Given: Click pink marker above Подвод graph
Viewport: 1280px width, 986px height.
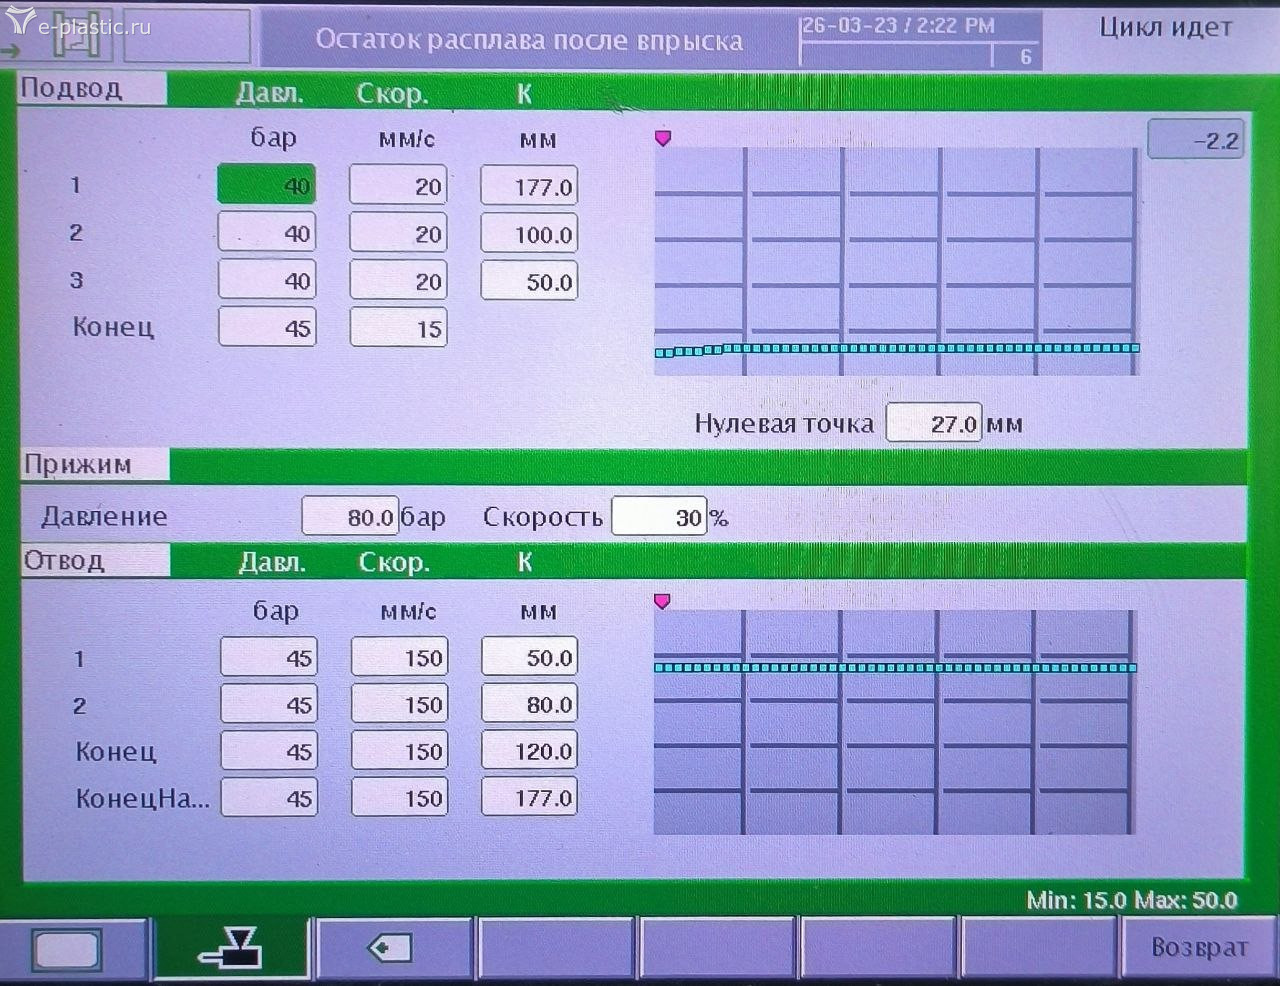Looking at the screenshot, I should click(x=663, y=138).
